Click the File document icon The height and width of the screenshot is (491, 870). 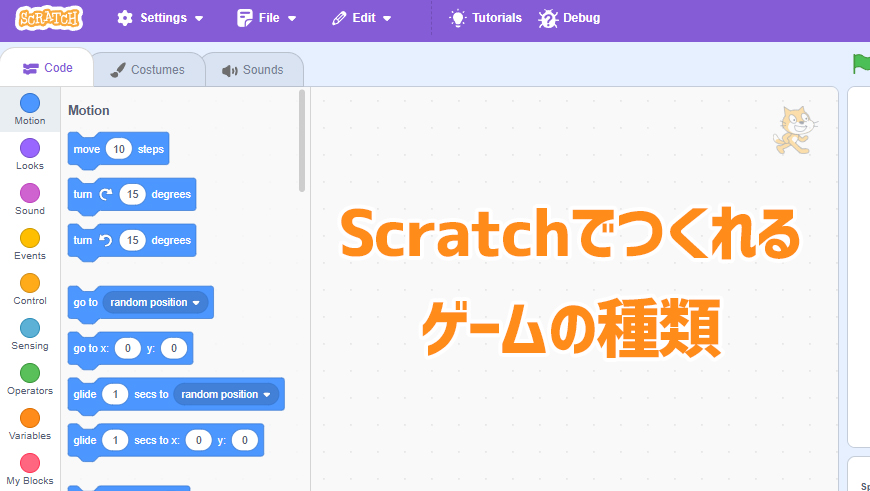click(245, 18)
